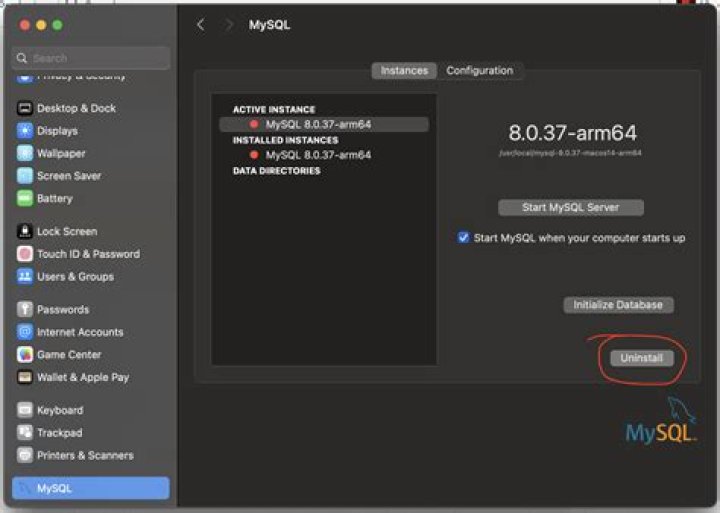The image size is (720, 513).
Task: Toggle Start MySQL when computer starts up
Action: click(463, 237)
